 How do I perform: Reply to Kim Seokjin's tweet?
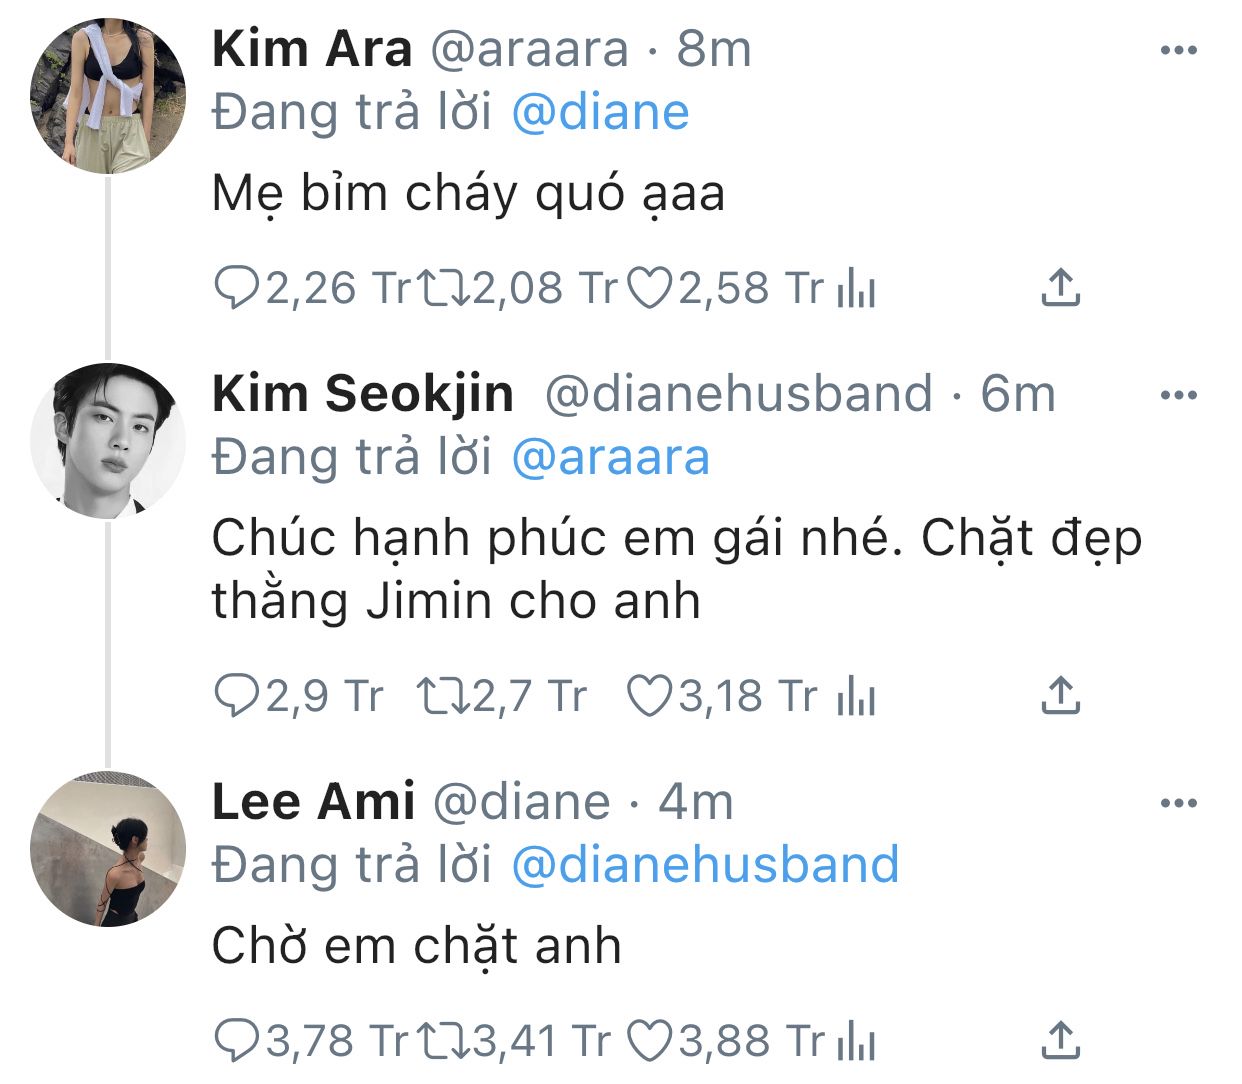(237, 696)
